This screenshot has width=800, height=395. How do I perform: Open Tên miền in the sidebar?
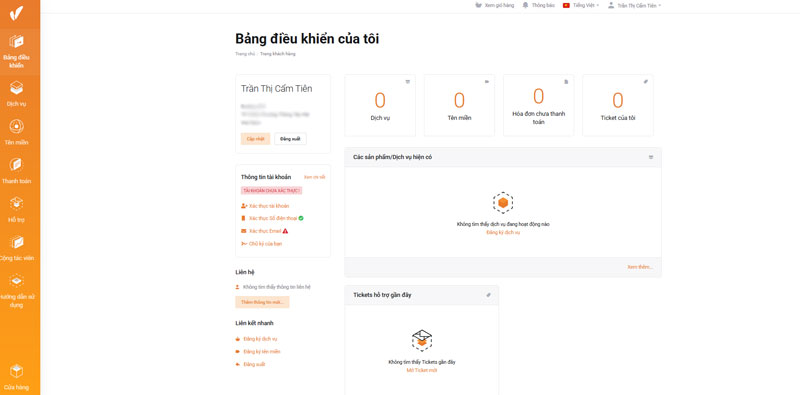[x=17, y=133]
